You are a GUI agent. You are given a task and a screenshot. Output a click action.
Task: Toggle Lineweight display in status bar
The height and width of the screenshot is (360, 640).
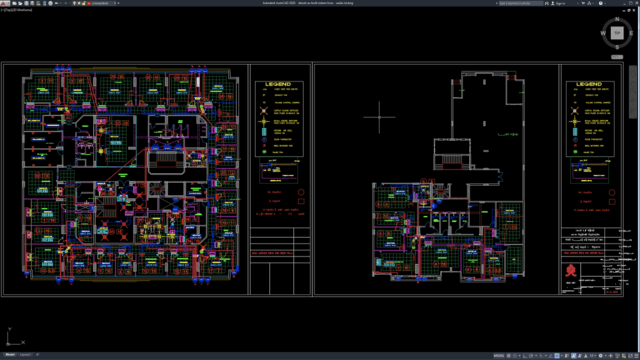tap(567, 356)
